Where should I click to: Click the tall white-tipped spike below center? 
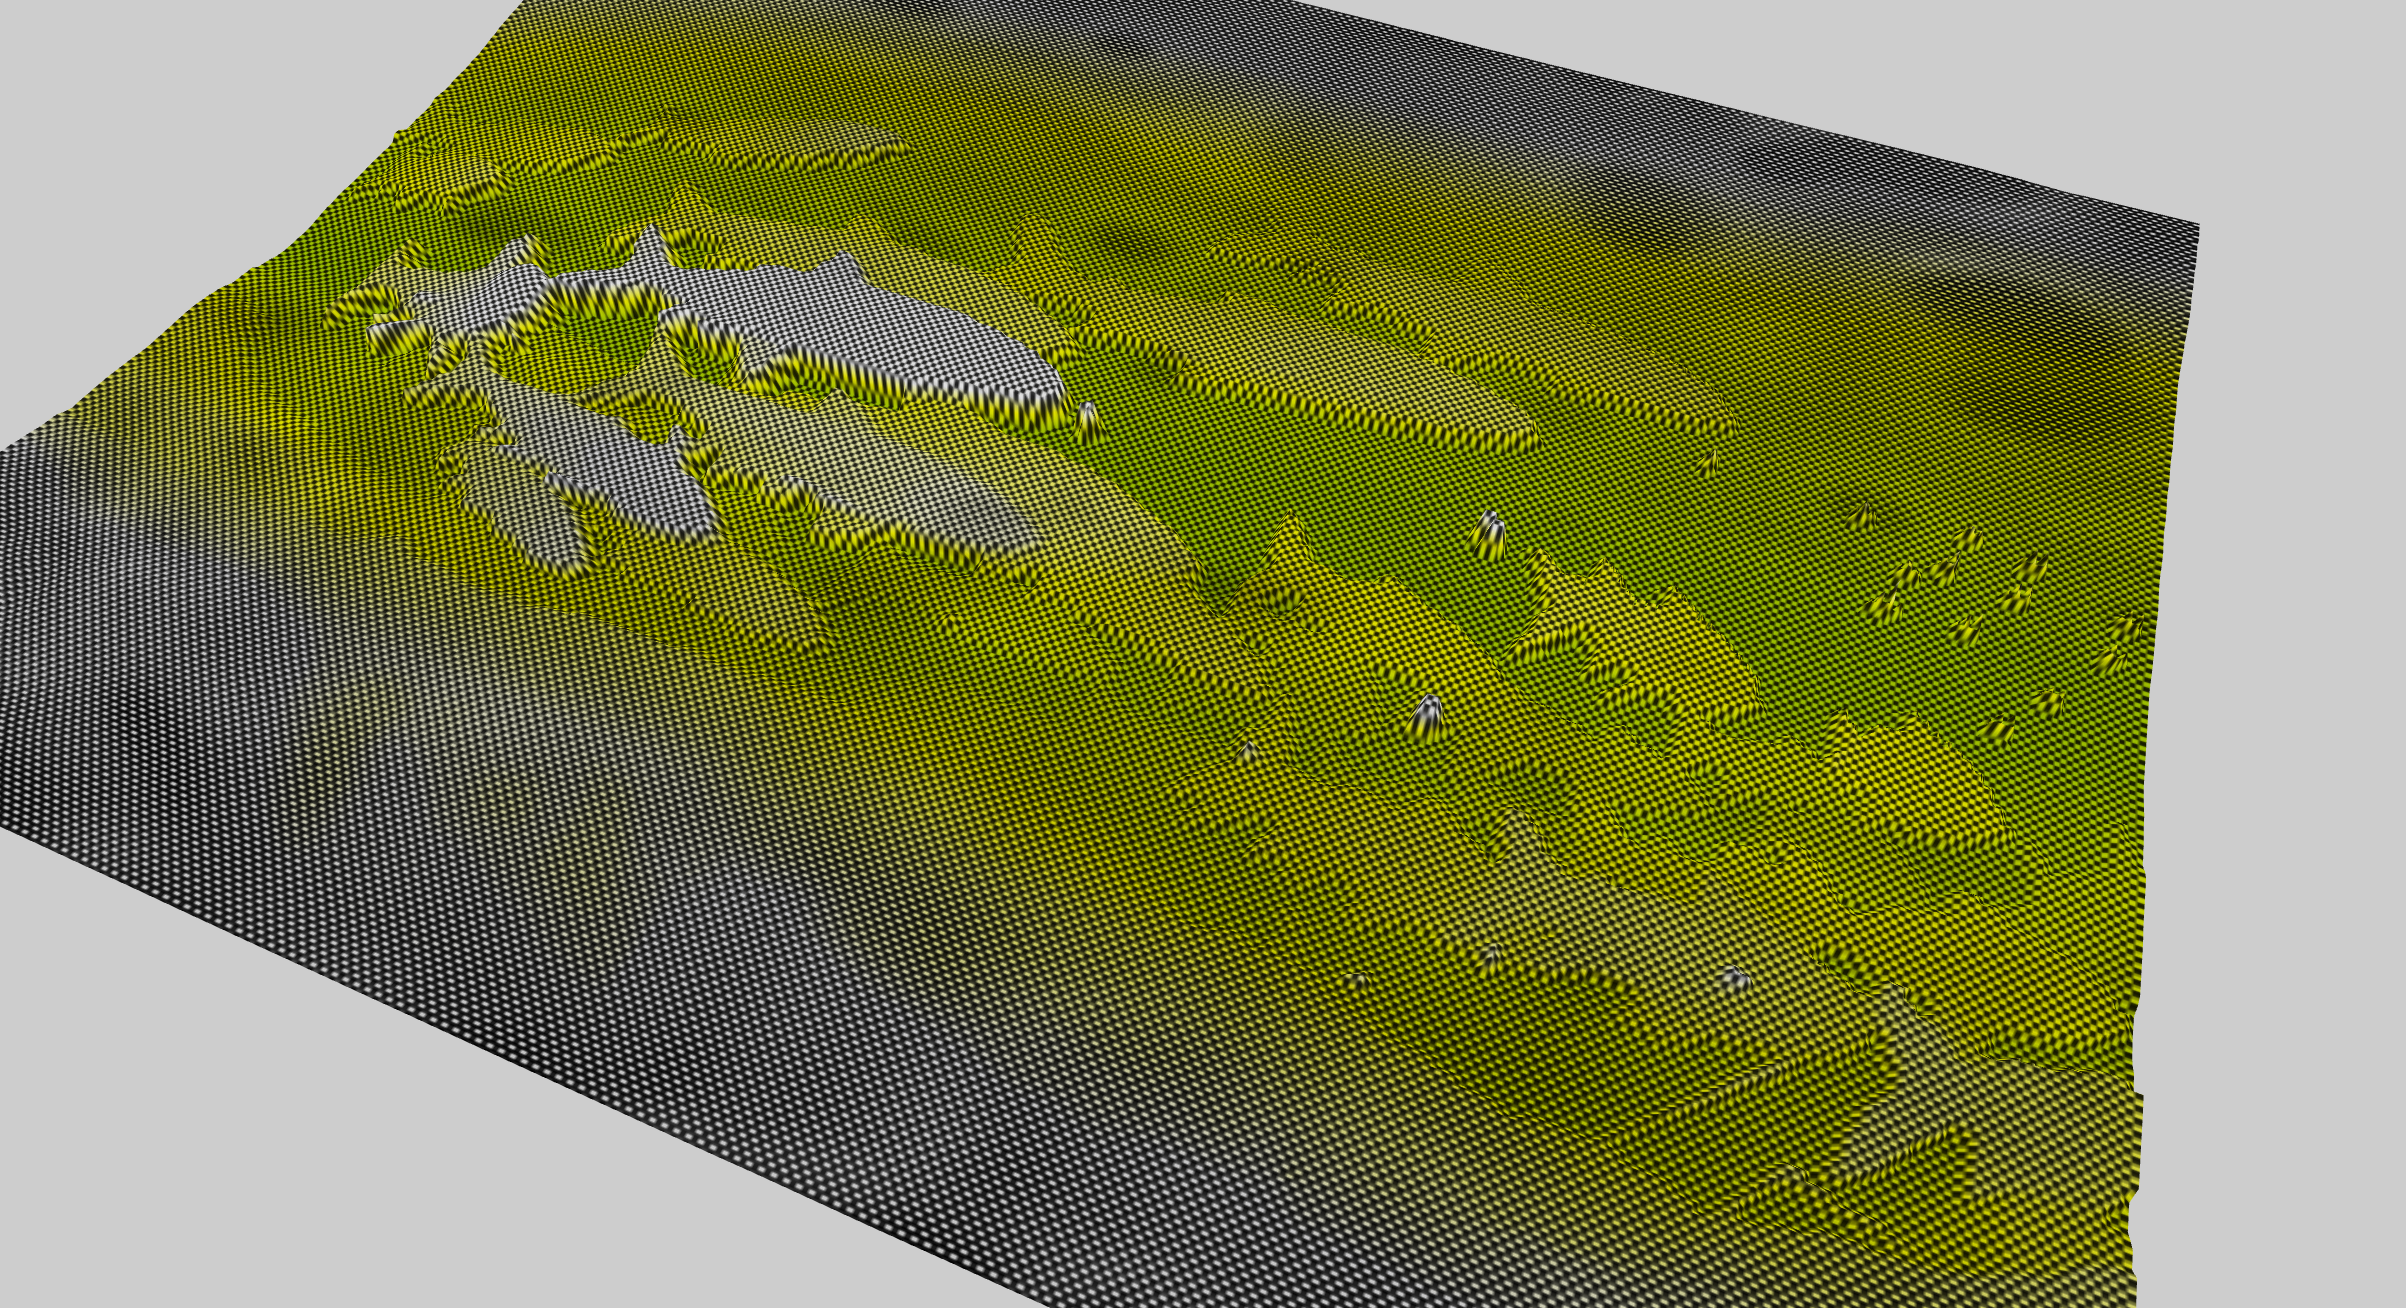tap(1428, 714)
